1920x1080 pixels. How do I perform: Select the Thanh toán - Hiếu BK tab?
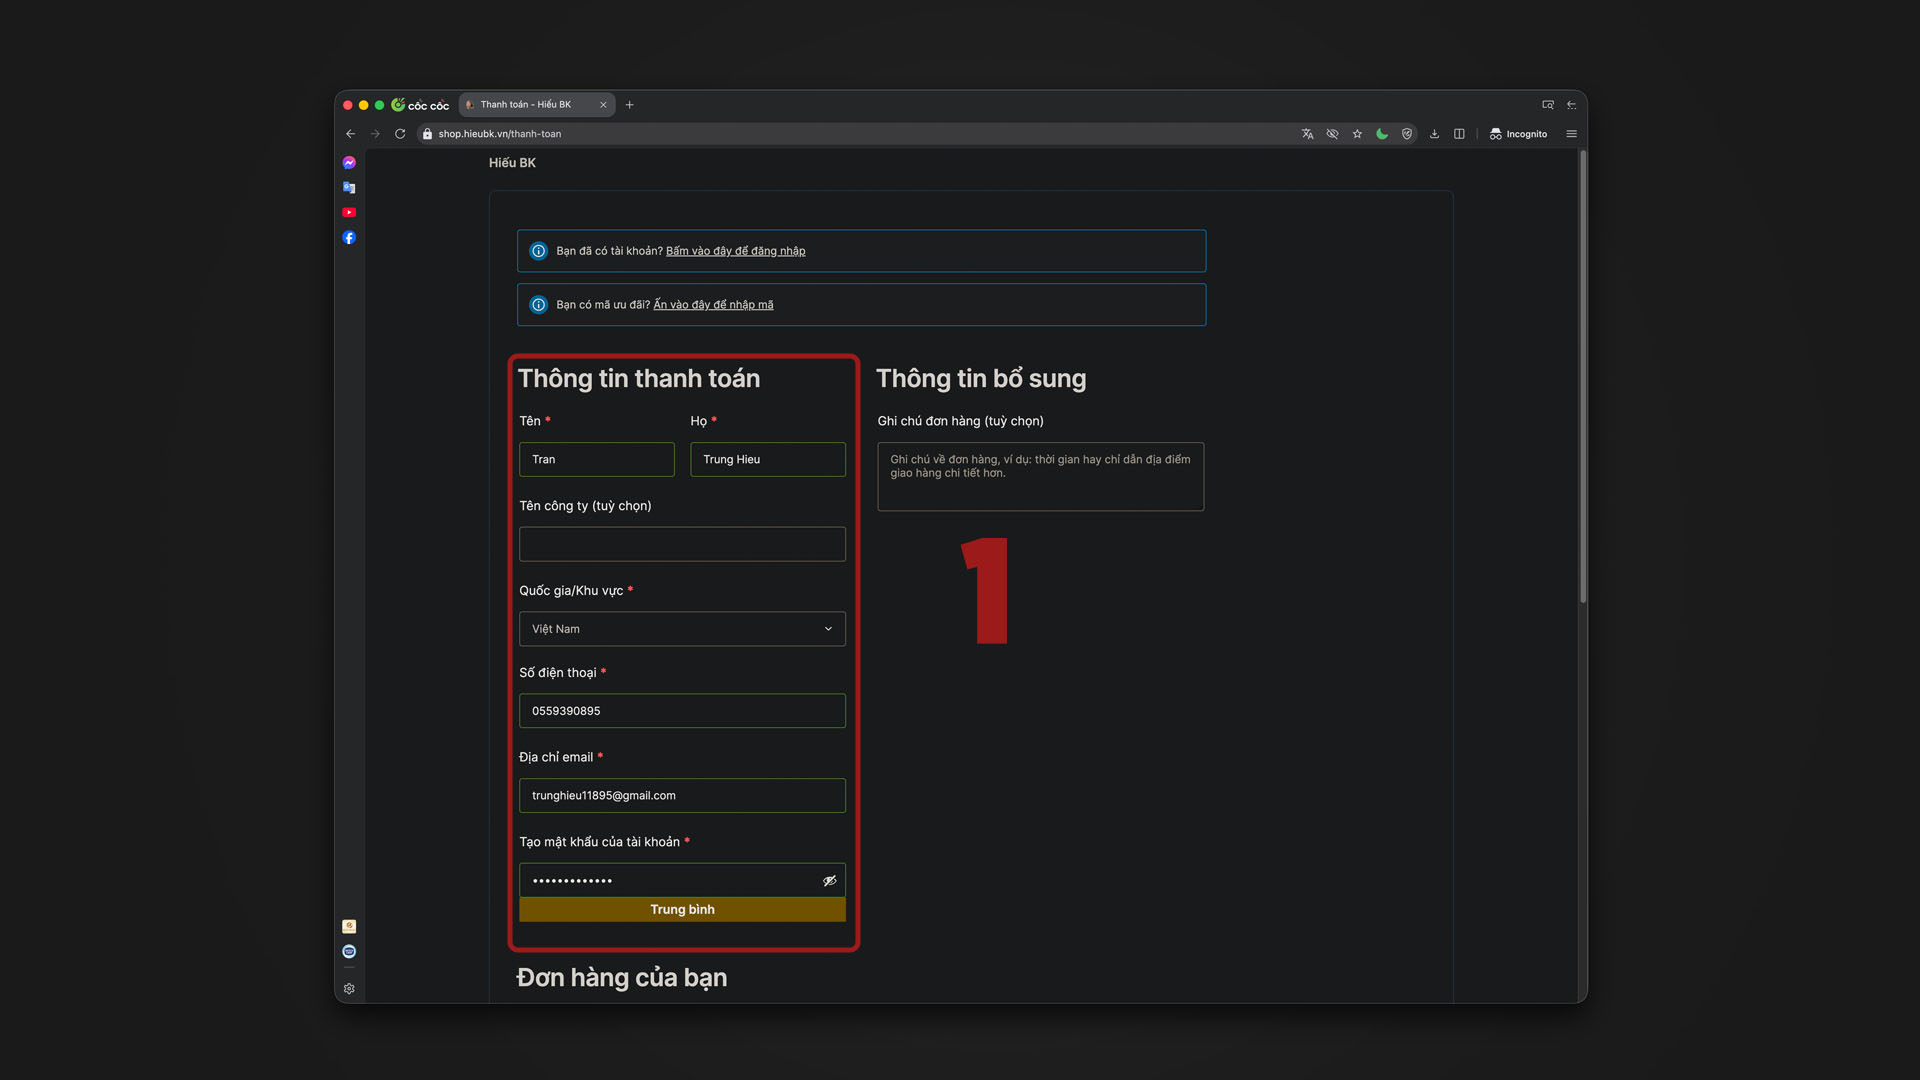[527, 105]
